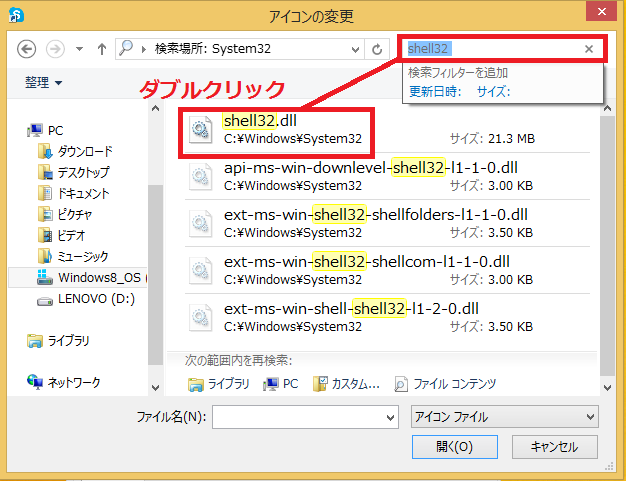Open ビデオ folder in navigation pane
Image resolution: width=626 pixels, height=481 pixels.
click(x=61, y=236)
